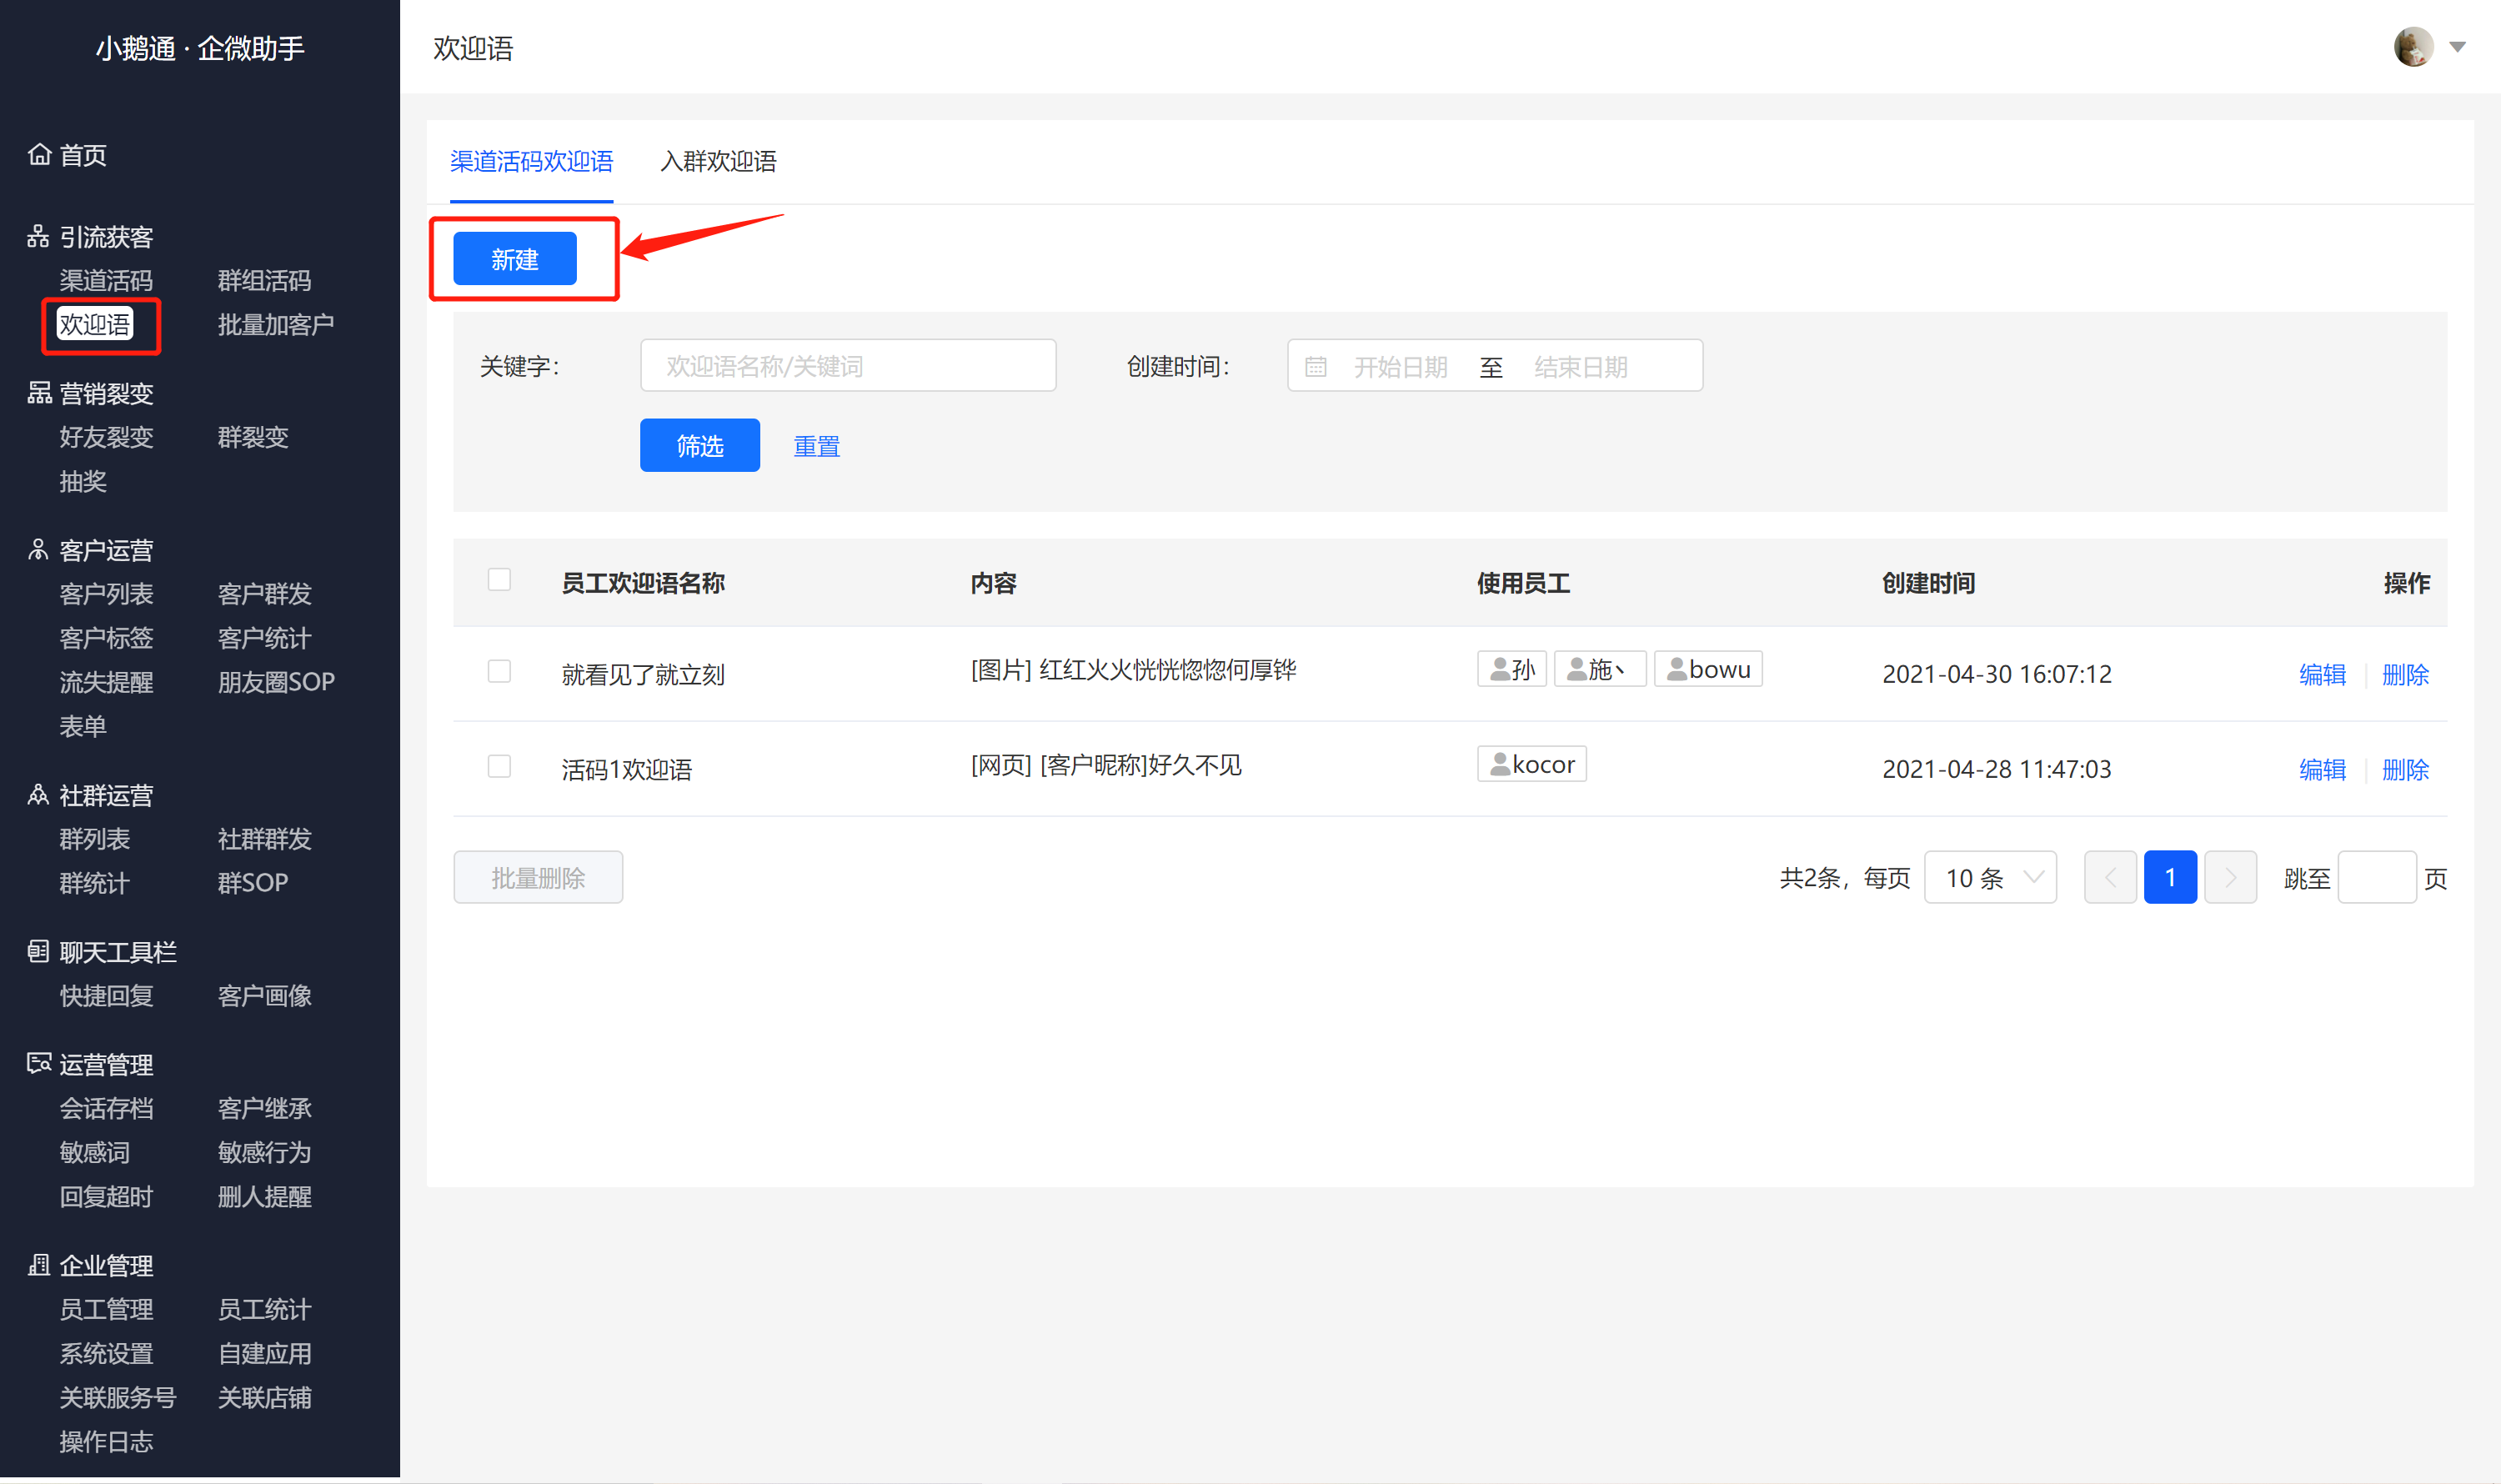Select the checkbox for 活码1欢迎语
Viewport: 2501px width, 1484px height.
[x=499, y=766]
